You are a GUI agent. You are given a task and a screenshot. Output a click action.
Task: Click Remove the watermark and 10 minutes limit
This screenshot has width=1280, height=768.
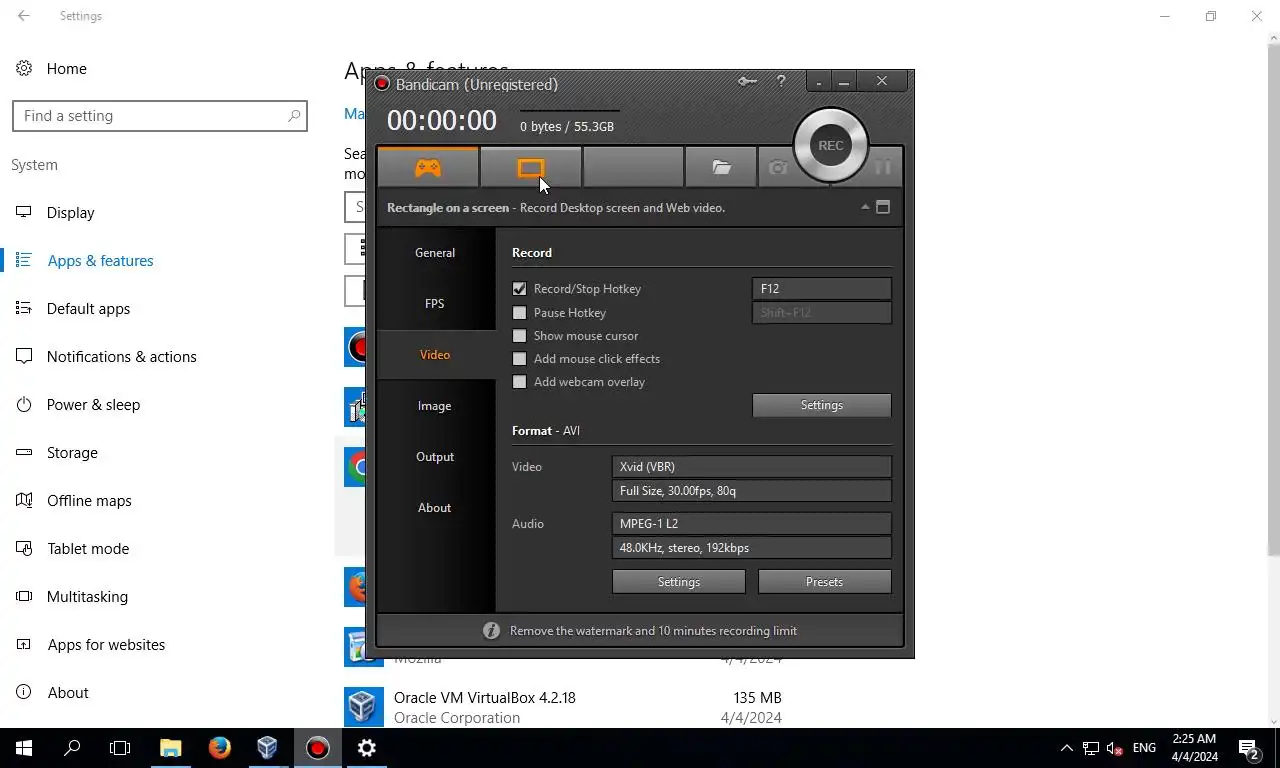(653, 631)
